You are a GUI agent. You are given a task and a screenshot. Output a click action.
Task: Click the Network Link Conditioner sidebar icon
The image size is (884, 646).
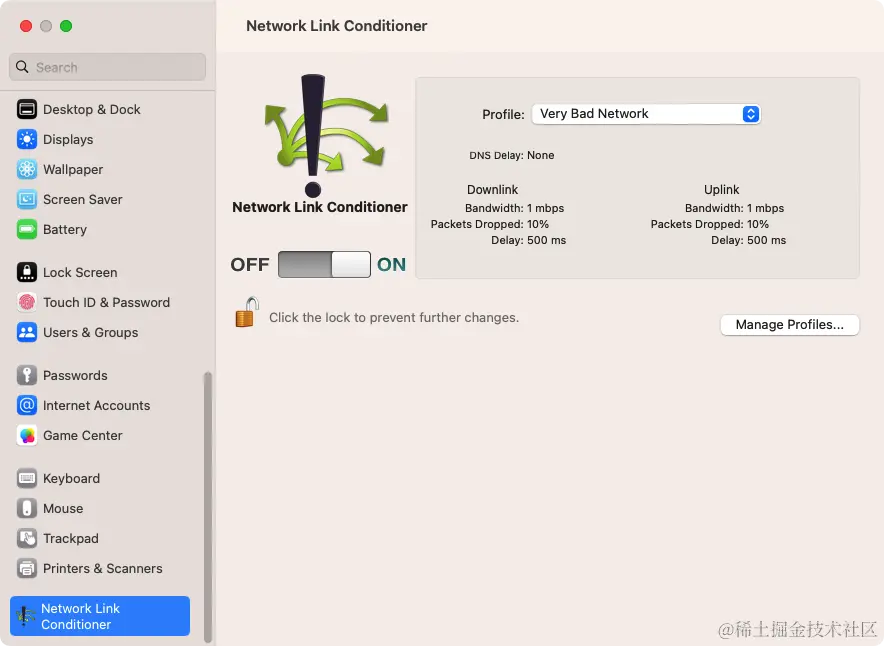click(25, 616)
